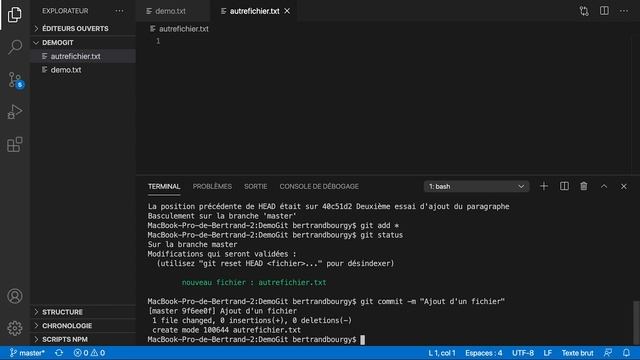Open the Search view

[x=15, y=47]
